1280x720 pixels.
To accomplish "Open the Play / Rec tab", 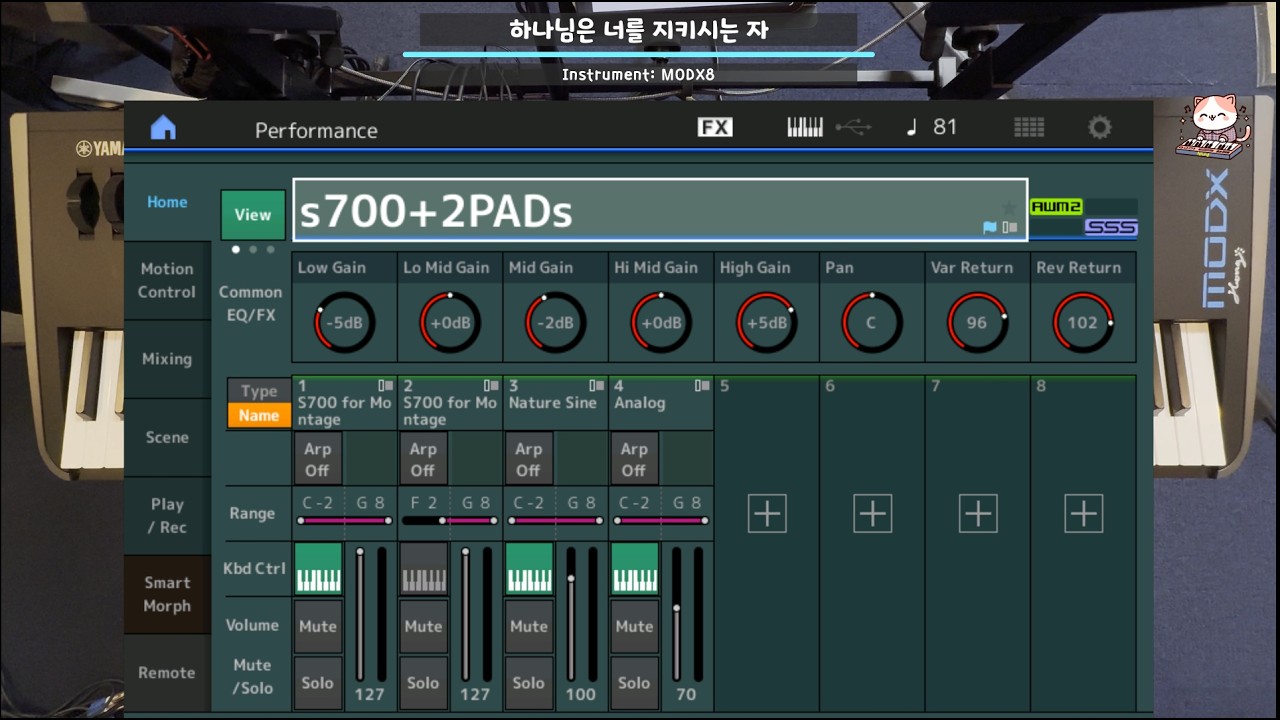I will coord(167,516).
